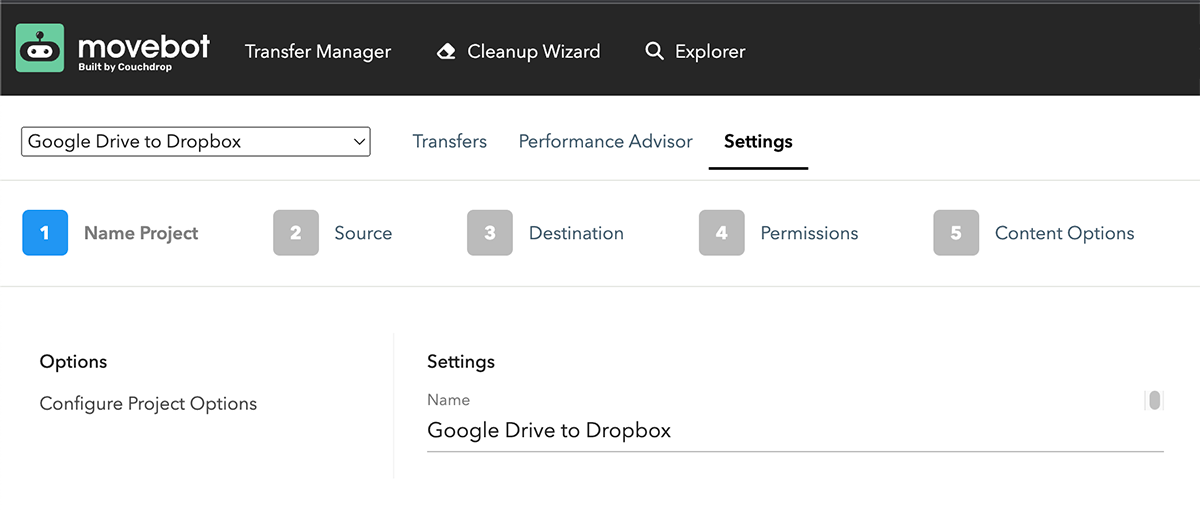Click the Explorer magnifier icon

654,51
